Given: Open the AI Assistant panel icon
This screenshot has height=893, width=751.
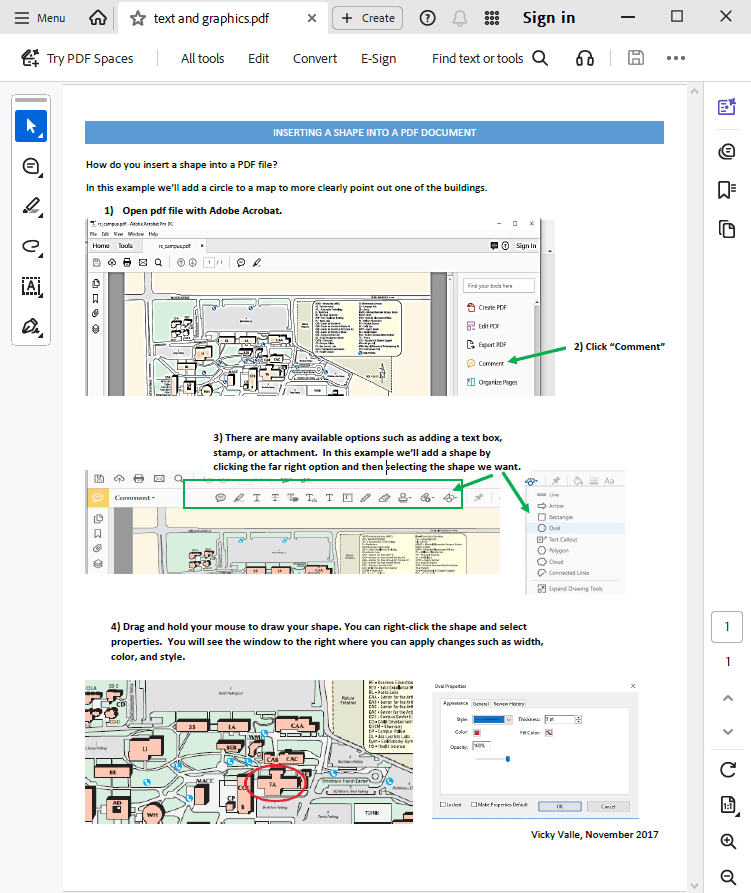Looking at the screenshot, I should coord(727,108).
